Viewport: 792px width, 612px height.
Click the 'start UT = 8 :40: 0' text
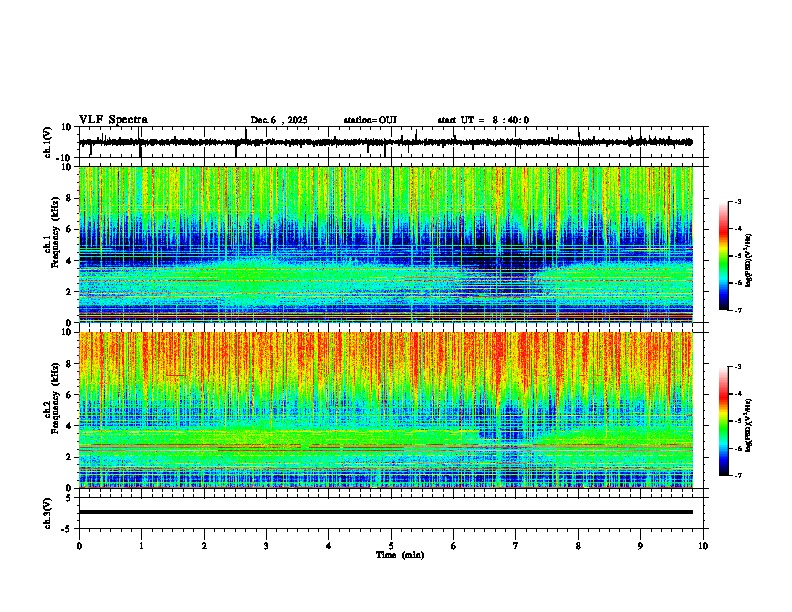(483, 120)
